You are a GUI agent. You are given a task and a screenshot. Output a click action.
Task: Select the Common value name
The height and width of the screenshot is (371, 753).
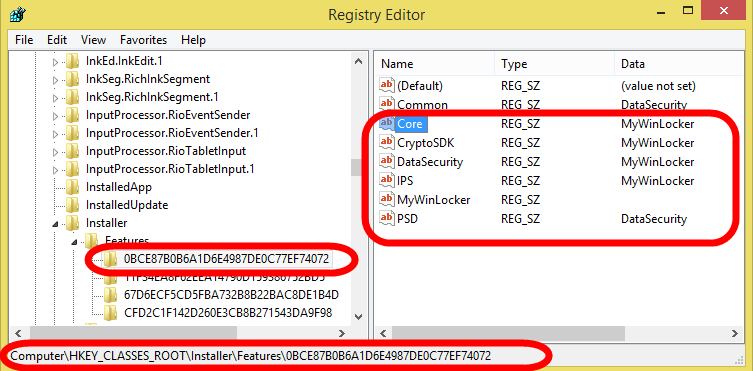point(423,105)
